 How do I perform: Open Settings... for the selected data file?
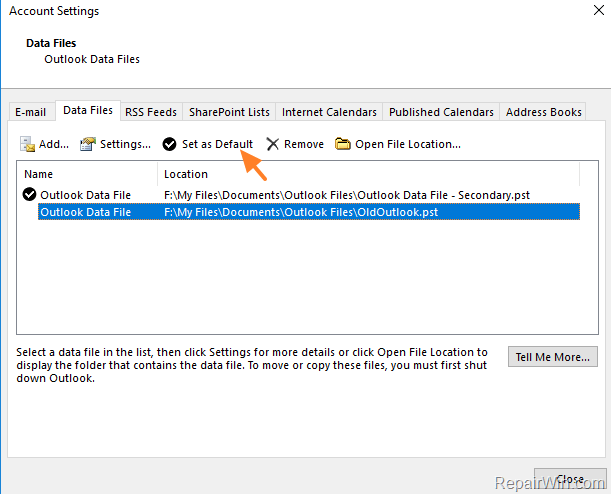[125, 144]
